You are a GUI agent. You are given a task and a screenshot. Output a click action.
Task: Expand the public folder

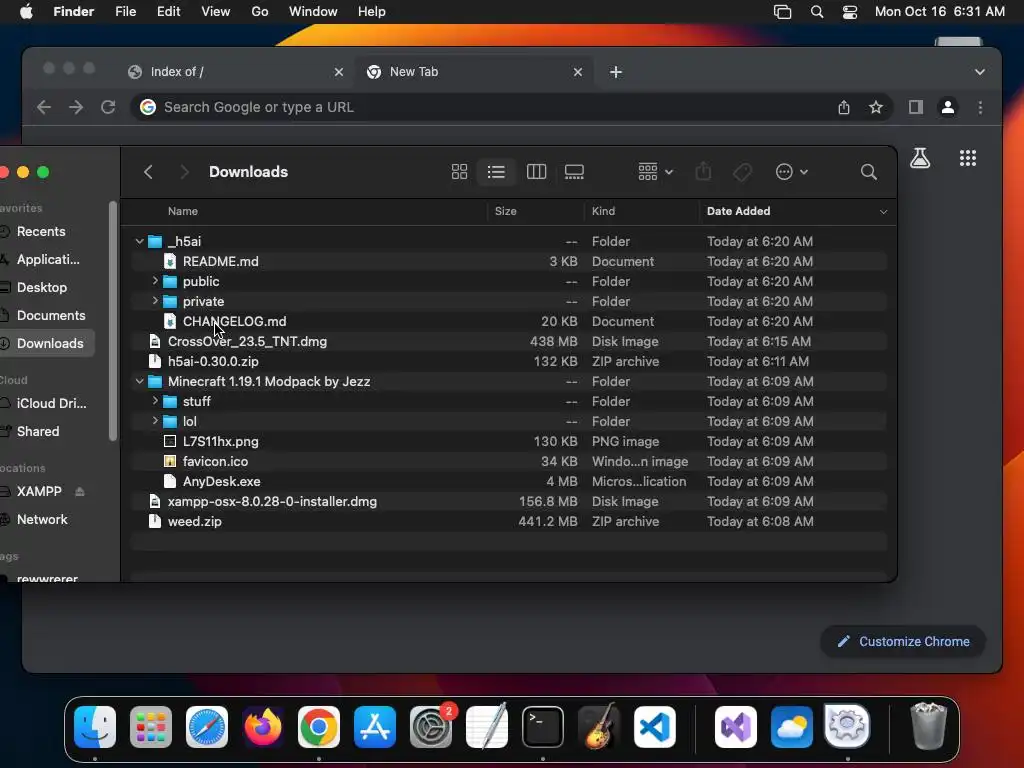point(155,281)
